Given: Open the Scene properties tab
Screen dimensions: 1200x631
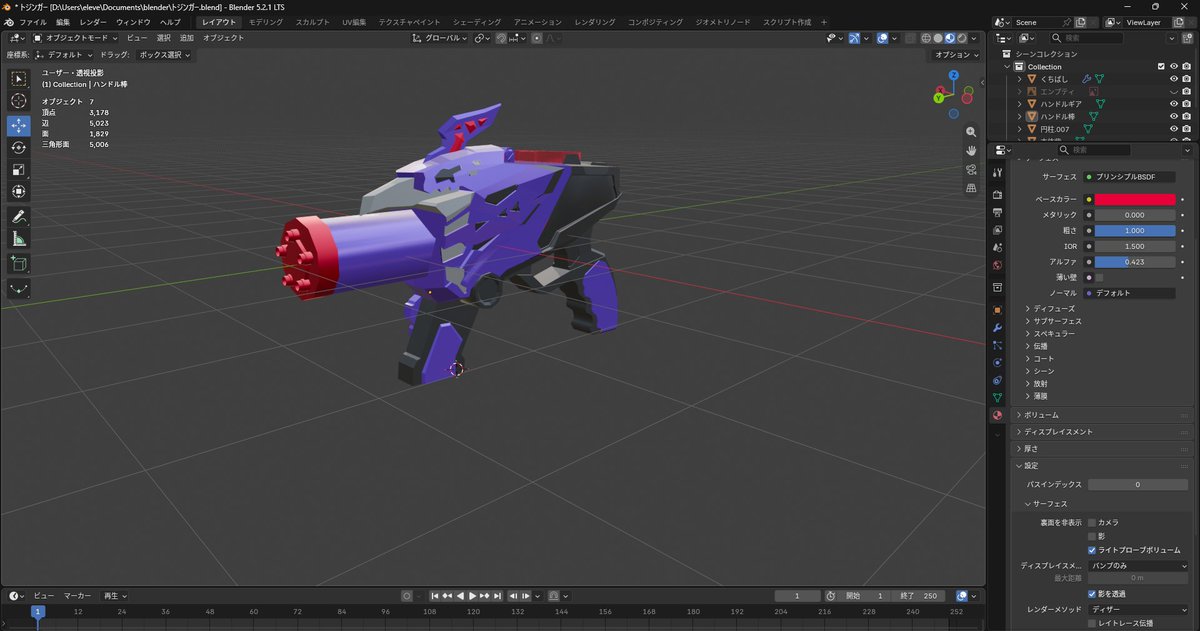Looking at the screenshot, I should pyautogui.click(x=997, y=248).
